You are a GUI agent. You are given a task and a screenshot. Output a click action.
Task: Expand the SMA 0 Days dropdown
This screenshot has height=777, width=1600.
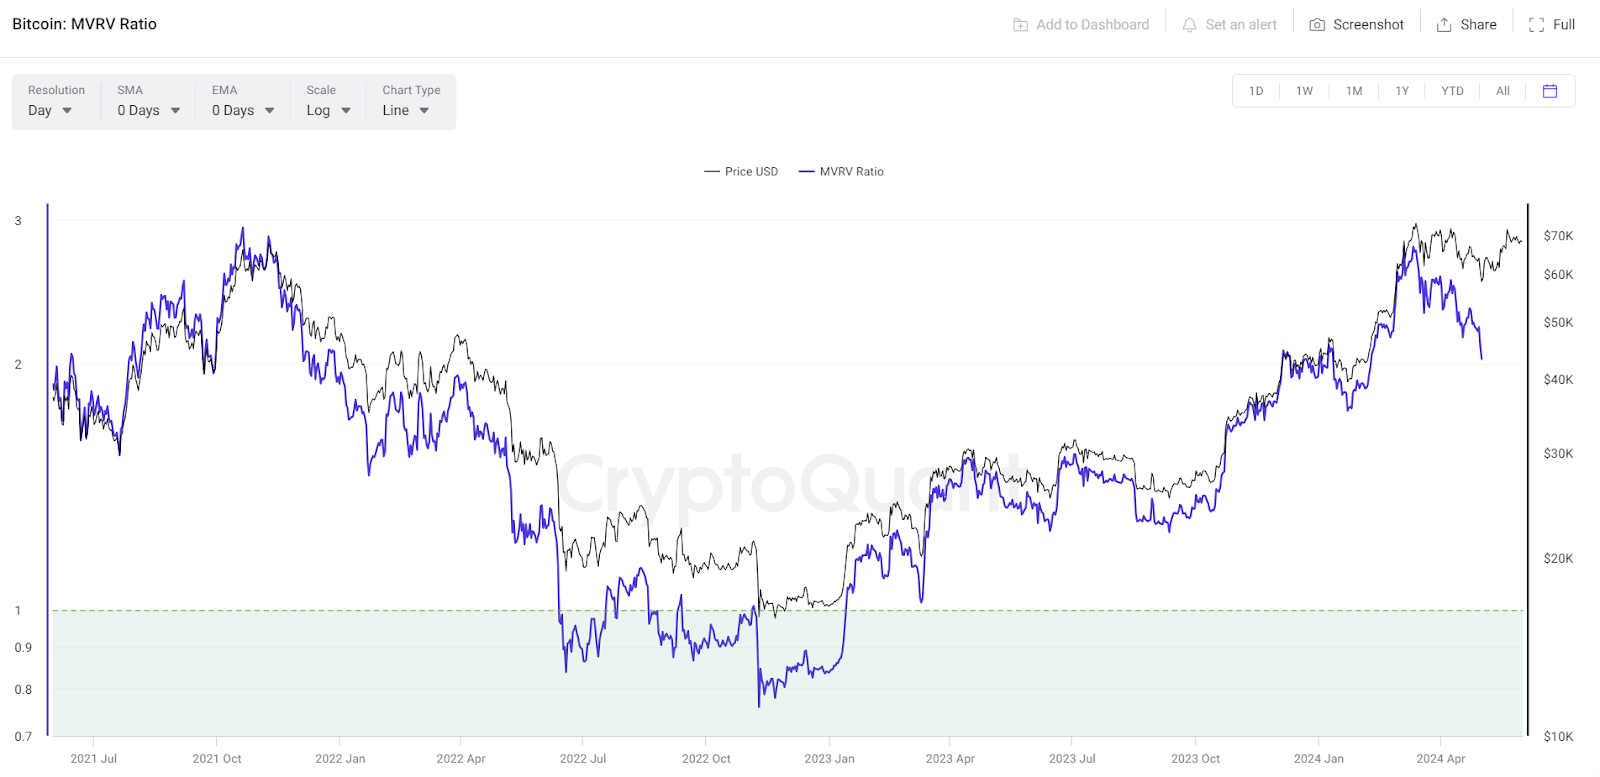[x=148, y=111]
